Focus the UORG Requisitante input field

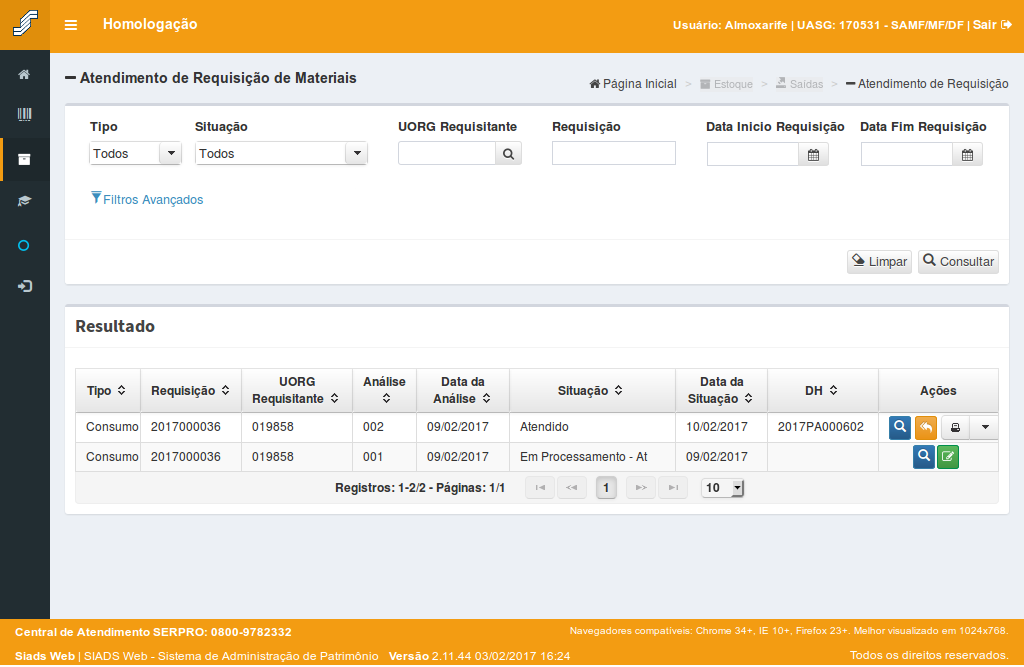(447, 154)
